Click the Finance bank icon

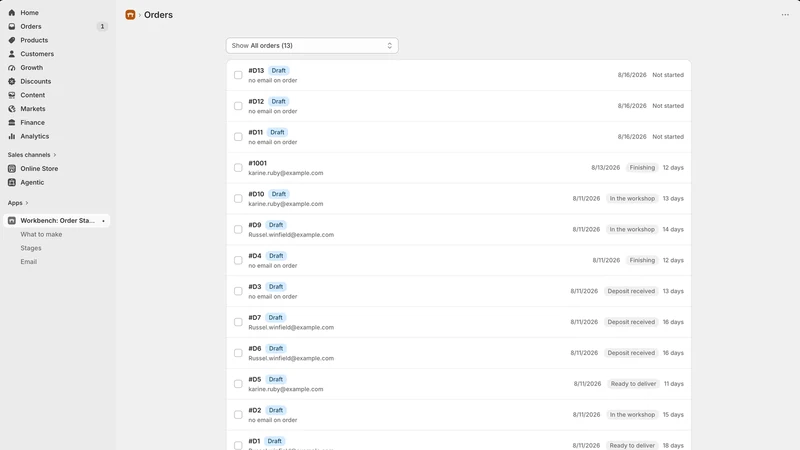point(12,122)
